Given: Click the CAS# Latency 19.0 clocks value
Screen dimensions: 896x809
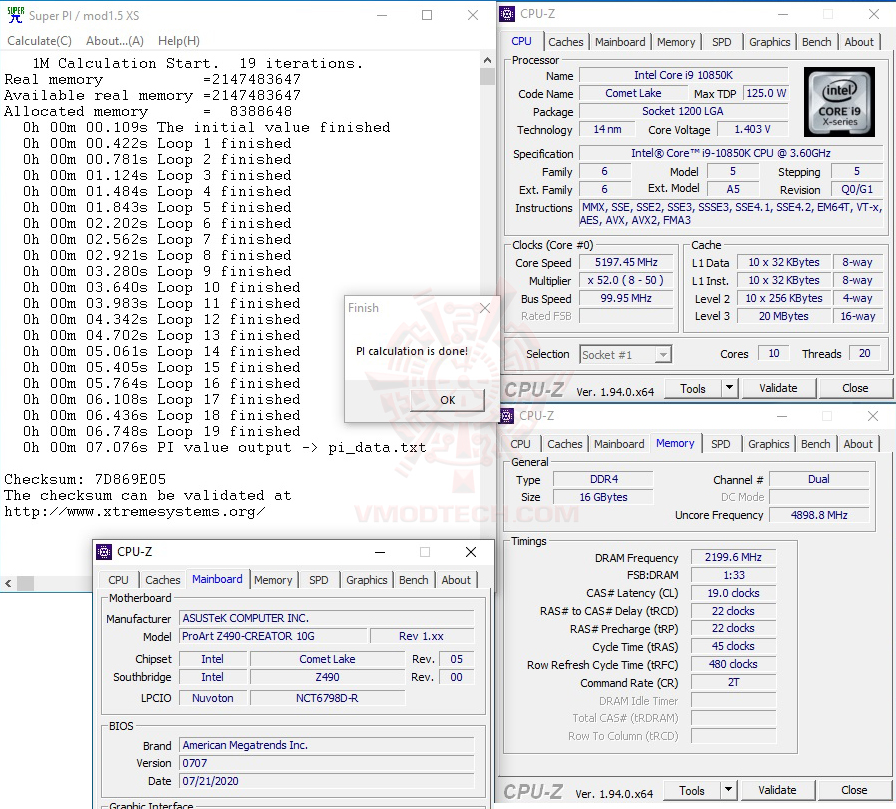Looking at the screenshot, I should tap(733, 593).
